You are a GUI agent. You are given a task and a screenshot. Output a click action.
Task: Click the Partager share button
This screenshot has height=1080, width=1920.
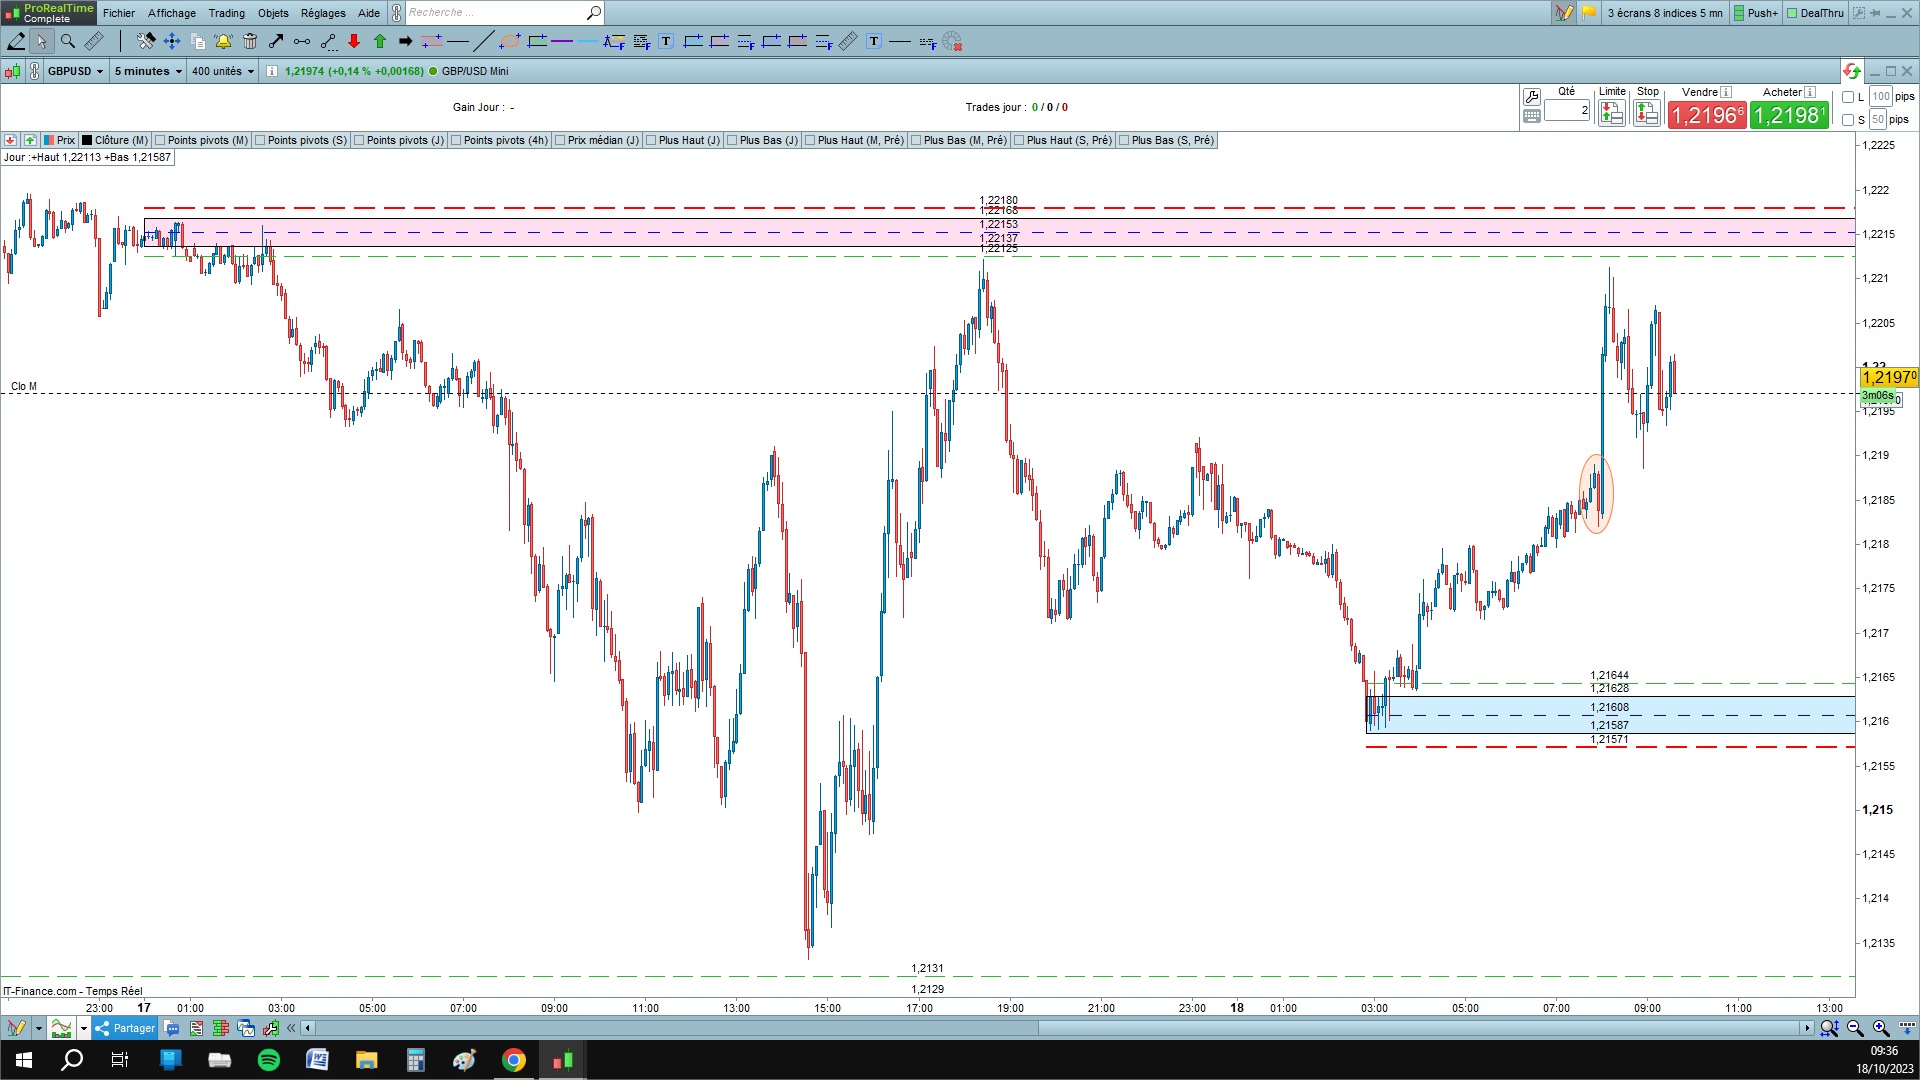click(x=125, y=1028)
